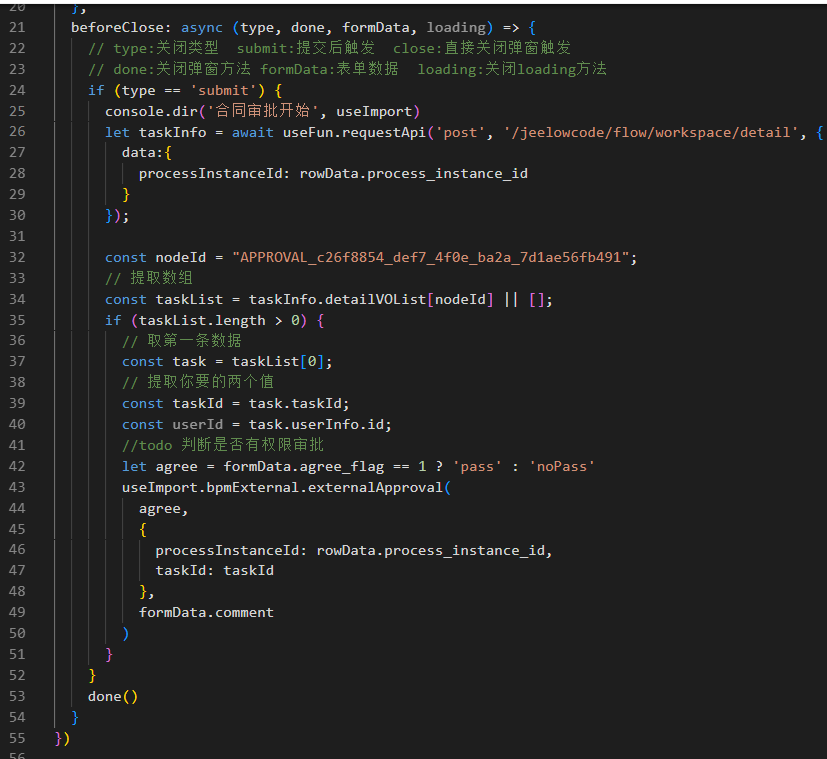Select the useFun.requestApi method name

tap(366, 132)
